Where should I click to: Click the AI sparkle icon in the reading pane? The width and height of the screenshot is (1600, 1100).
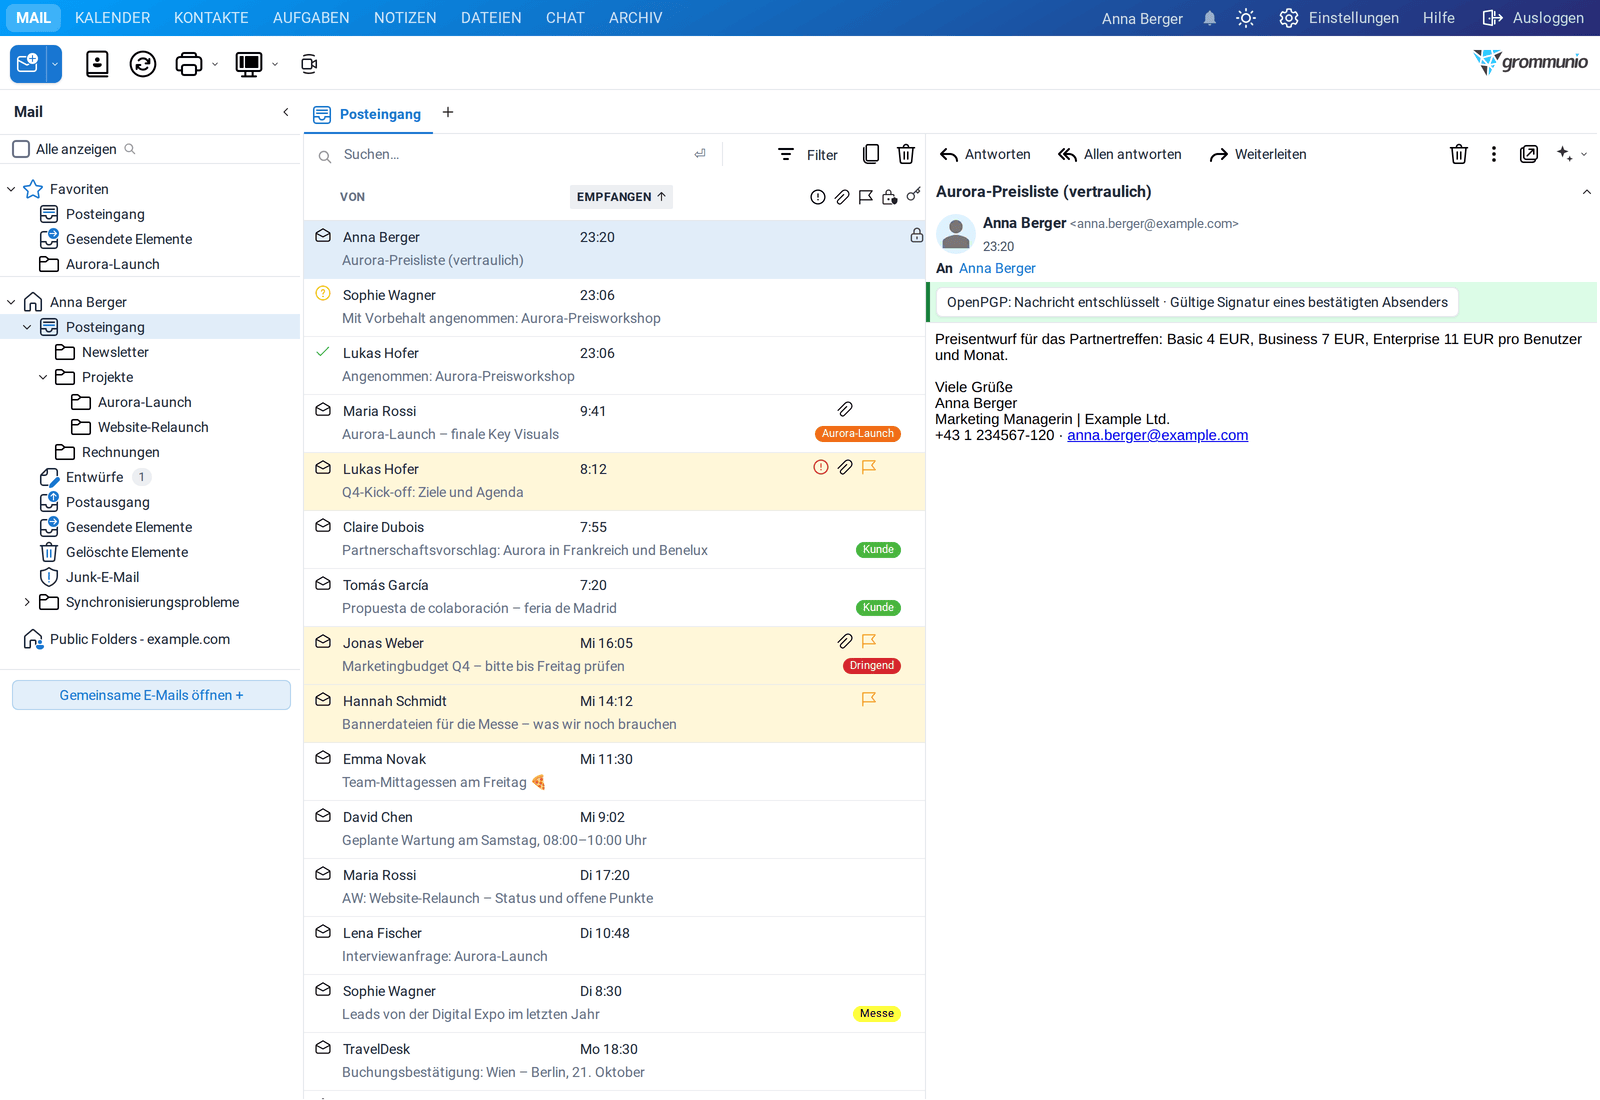coord(1565,153)
